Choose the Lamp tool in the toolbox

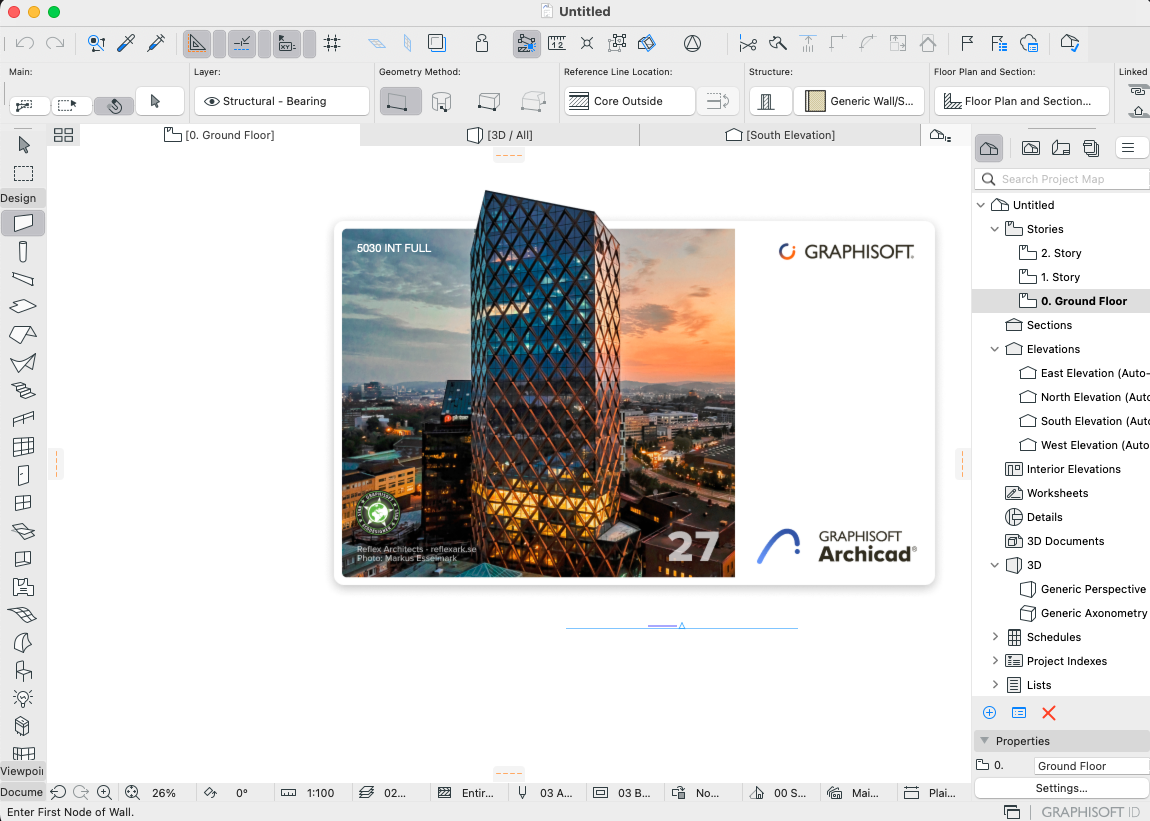point(23,698)
